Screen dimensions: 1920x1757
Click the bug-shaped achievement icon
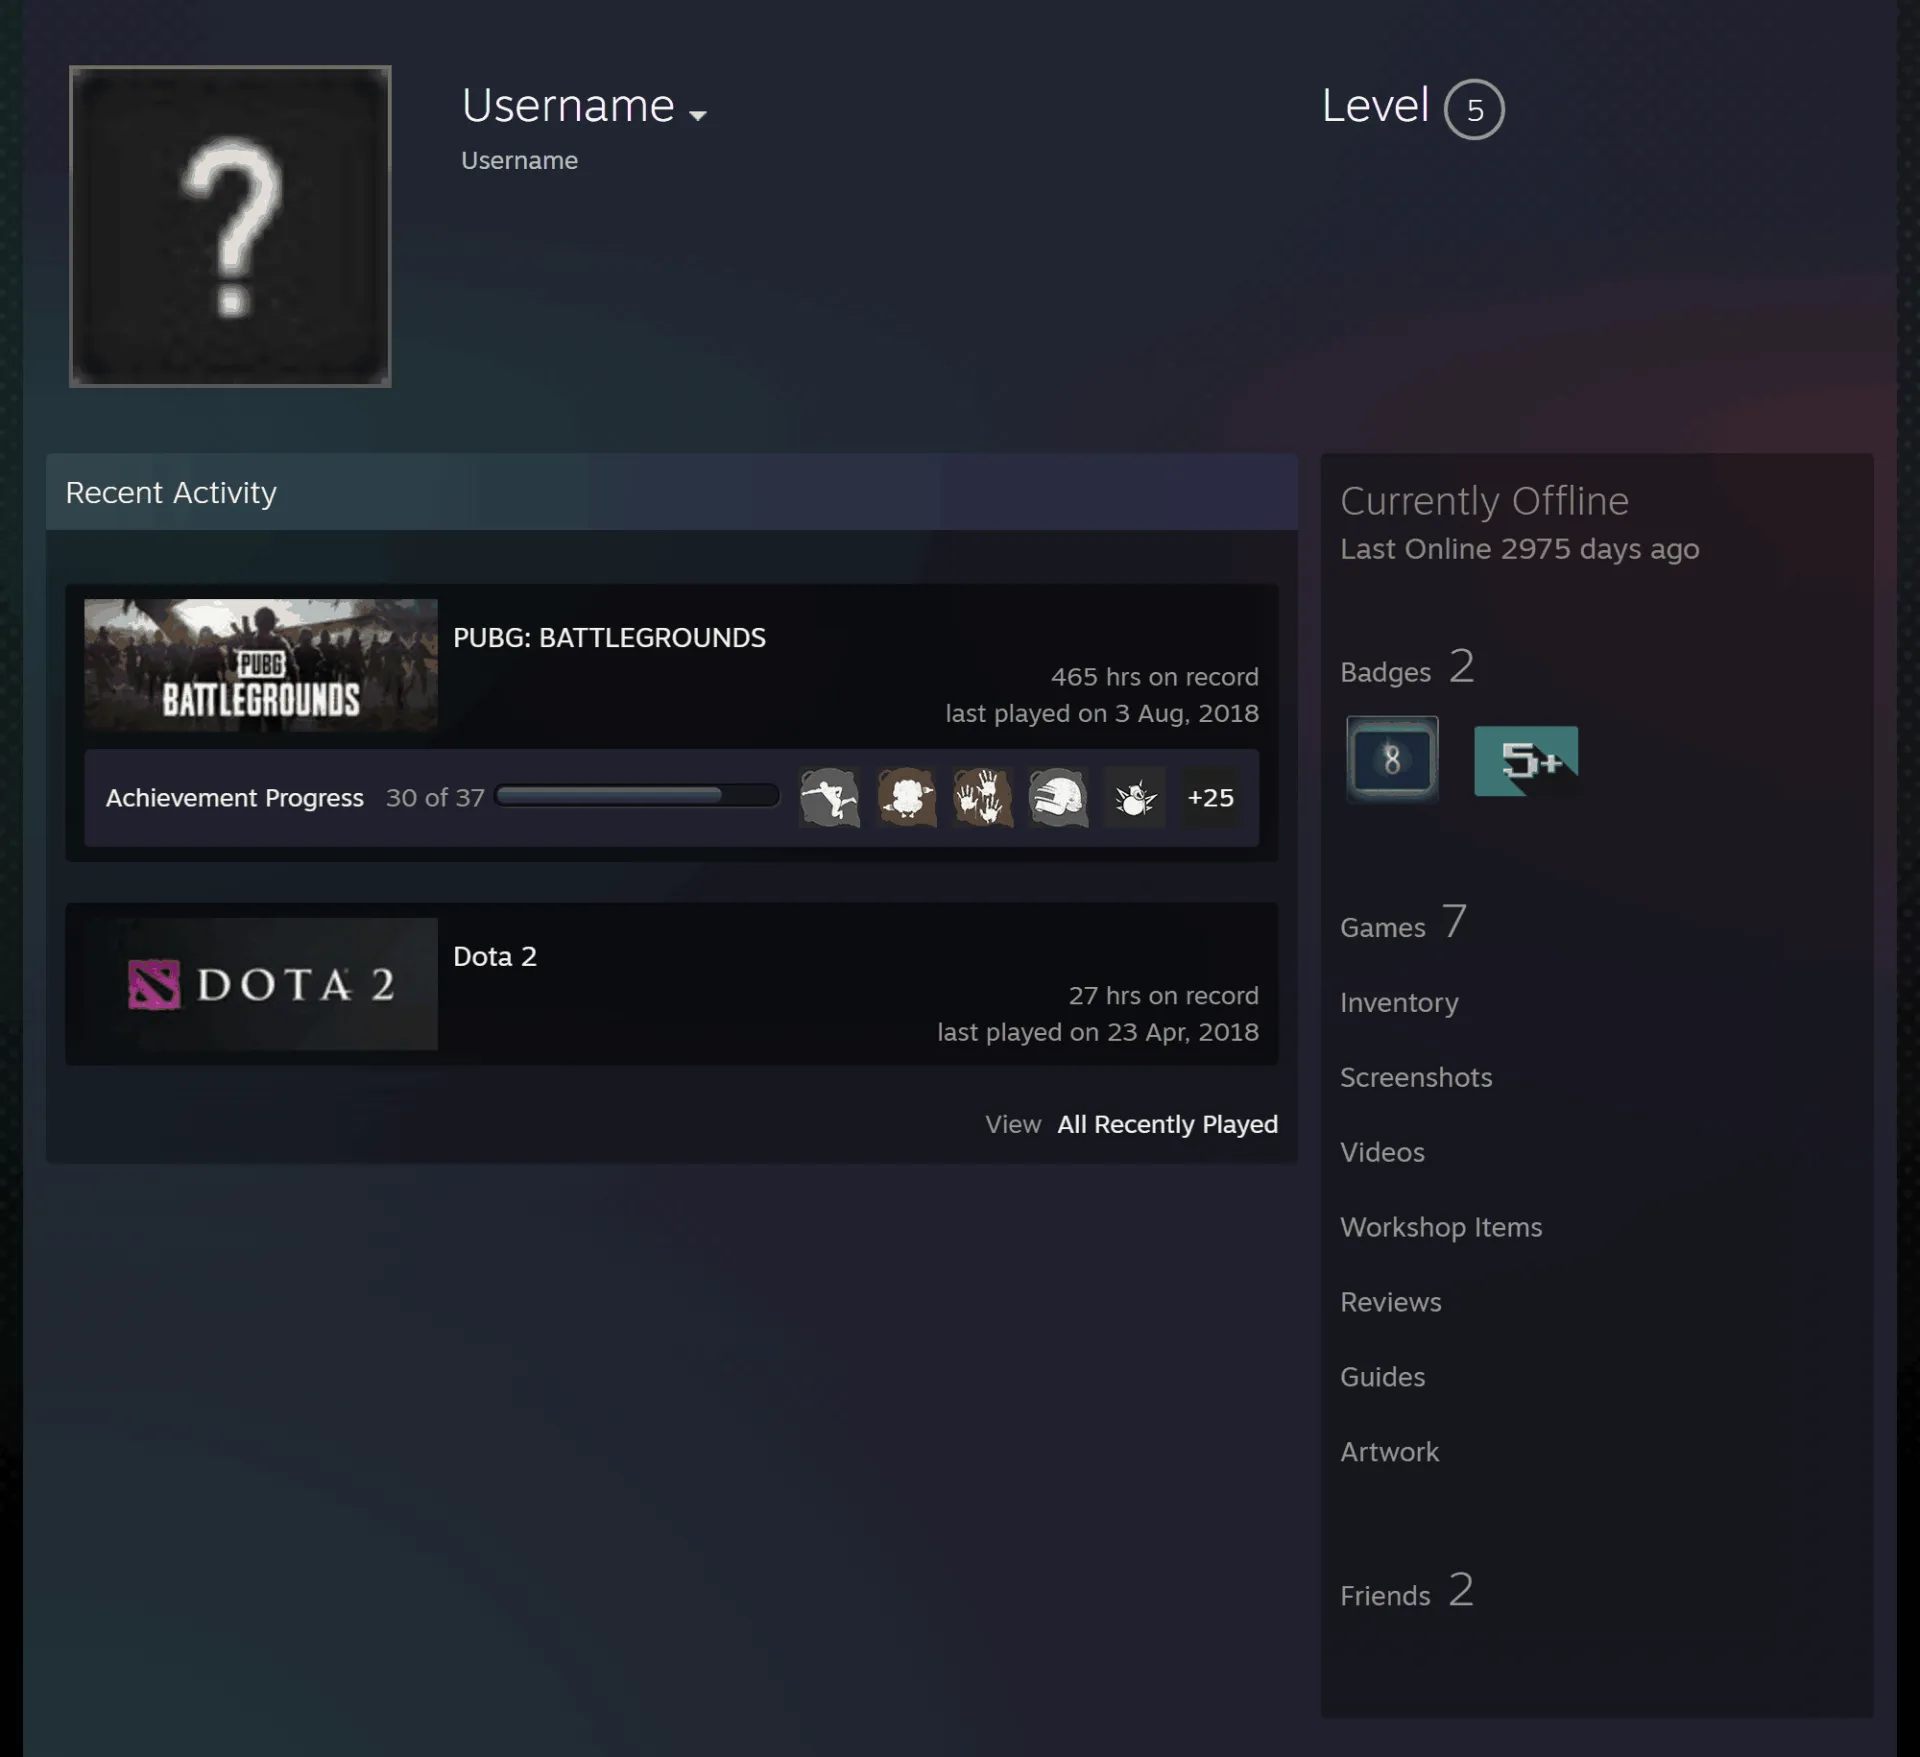tap(1135, 797)
